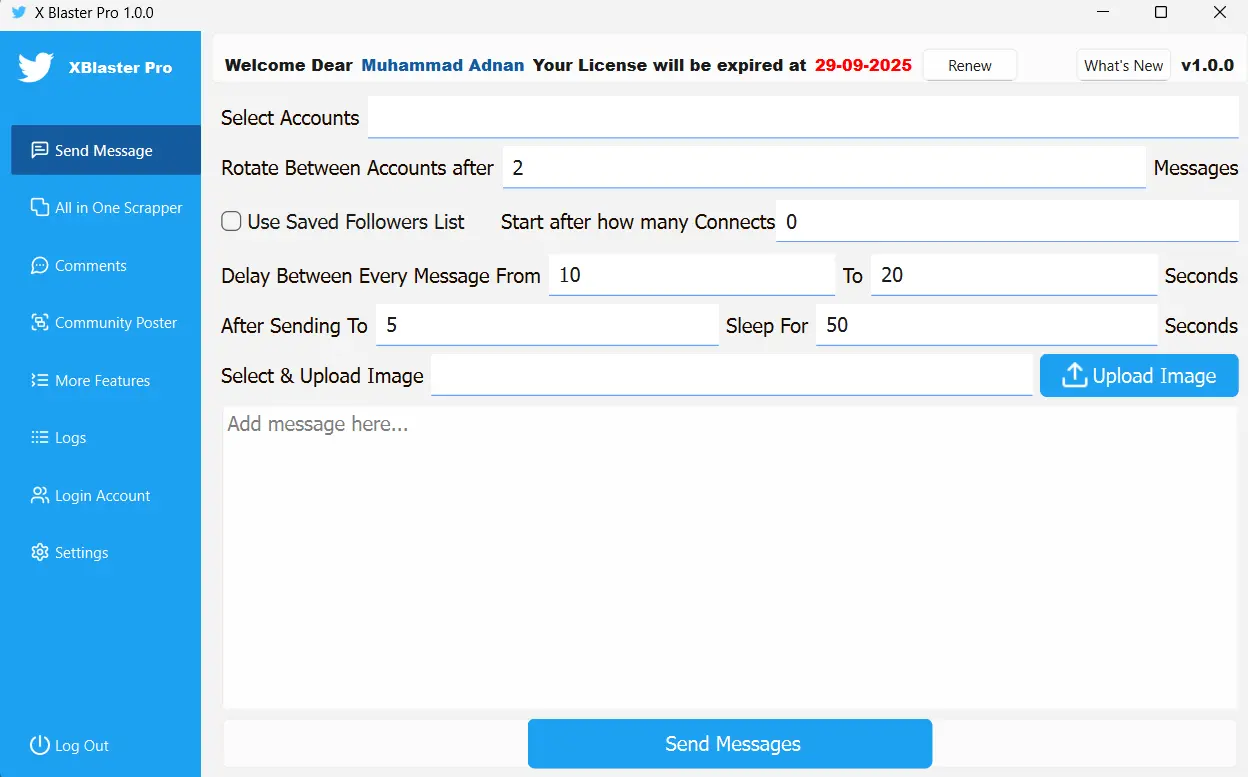Viewport: 1248px width, 777px height.
Task: Click the Renew license button
Action: pyautogui.click(x=969, y=66)
